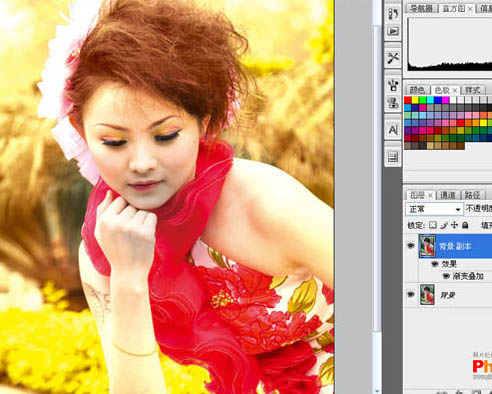Image resolution: width=492 pixels, height=394 pixels.
Task: Switch to the 颜色 color tab
Action: click(417, 90)
